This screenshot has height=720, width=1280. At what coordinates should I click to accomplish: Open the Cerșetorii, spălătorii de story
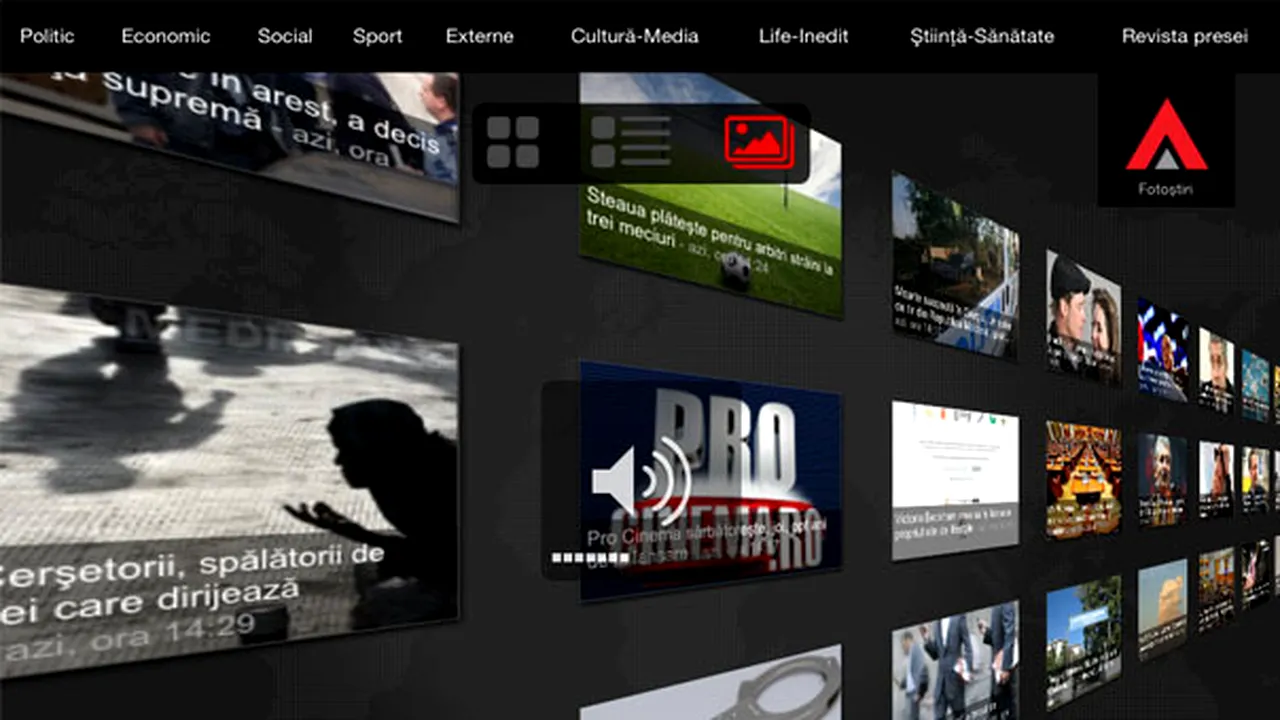point(229,480)
